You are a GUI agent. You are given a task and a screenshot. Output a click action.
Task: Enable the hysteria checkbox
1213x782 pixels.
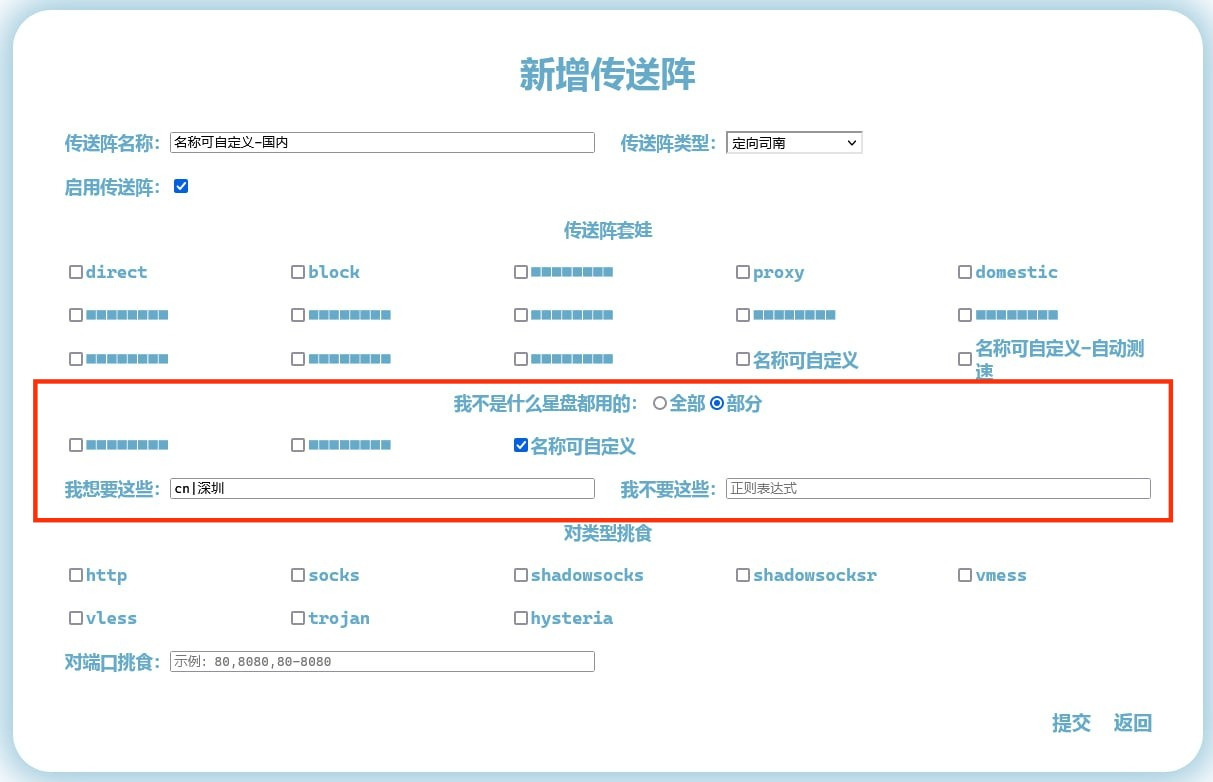pyautogui.click(x=521, y=618)
